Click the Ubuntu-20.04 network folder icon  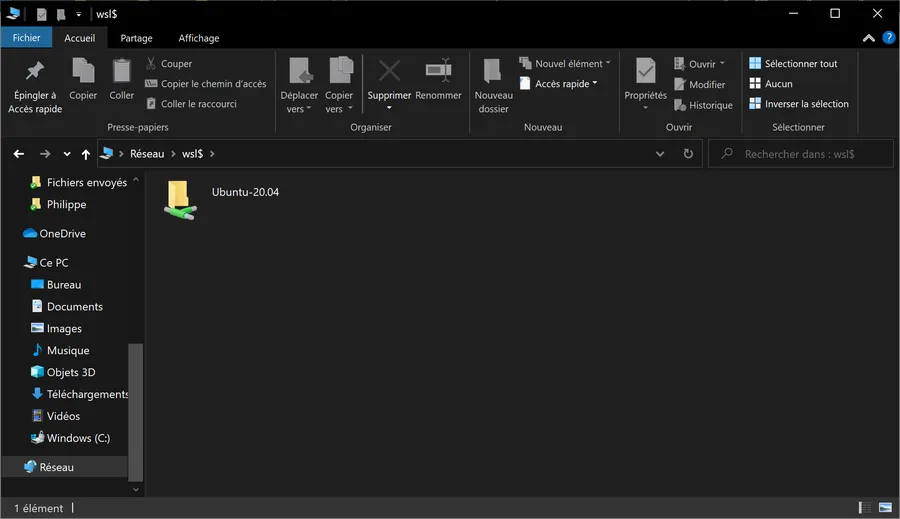pos(180,200)
